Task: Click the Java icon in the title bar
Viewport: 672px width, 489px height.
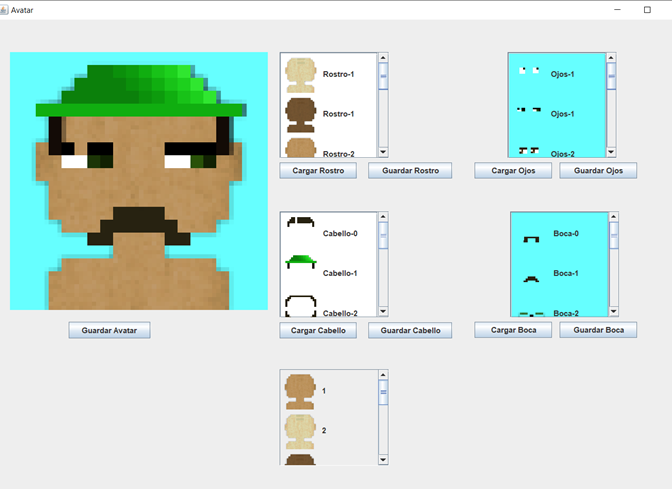Action: pyautogui.click(x=4, y=10)
